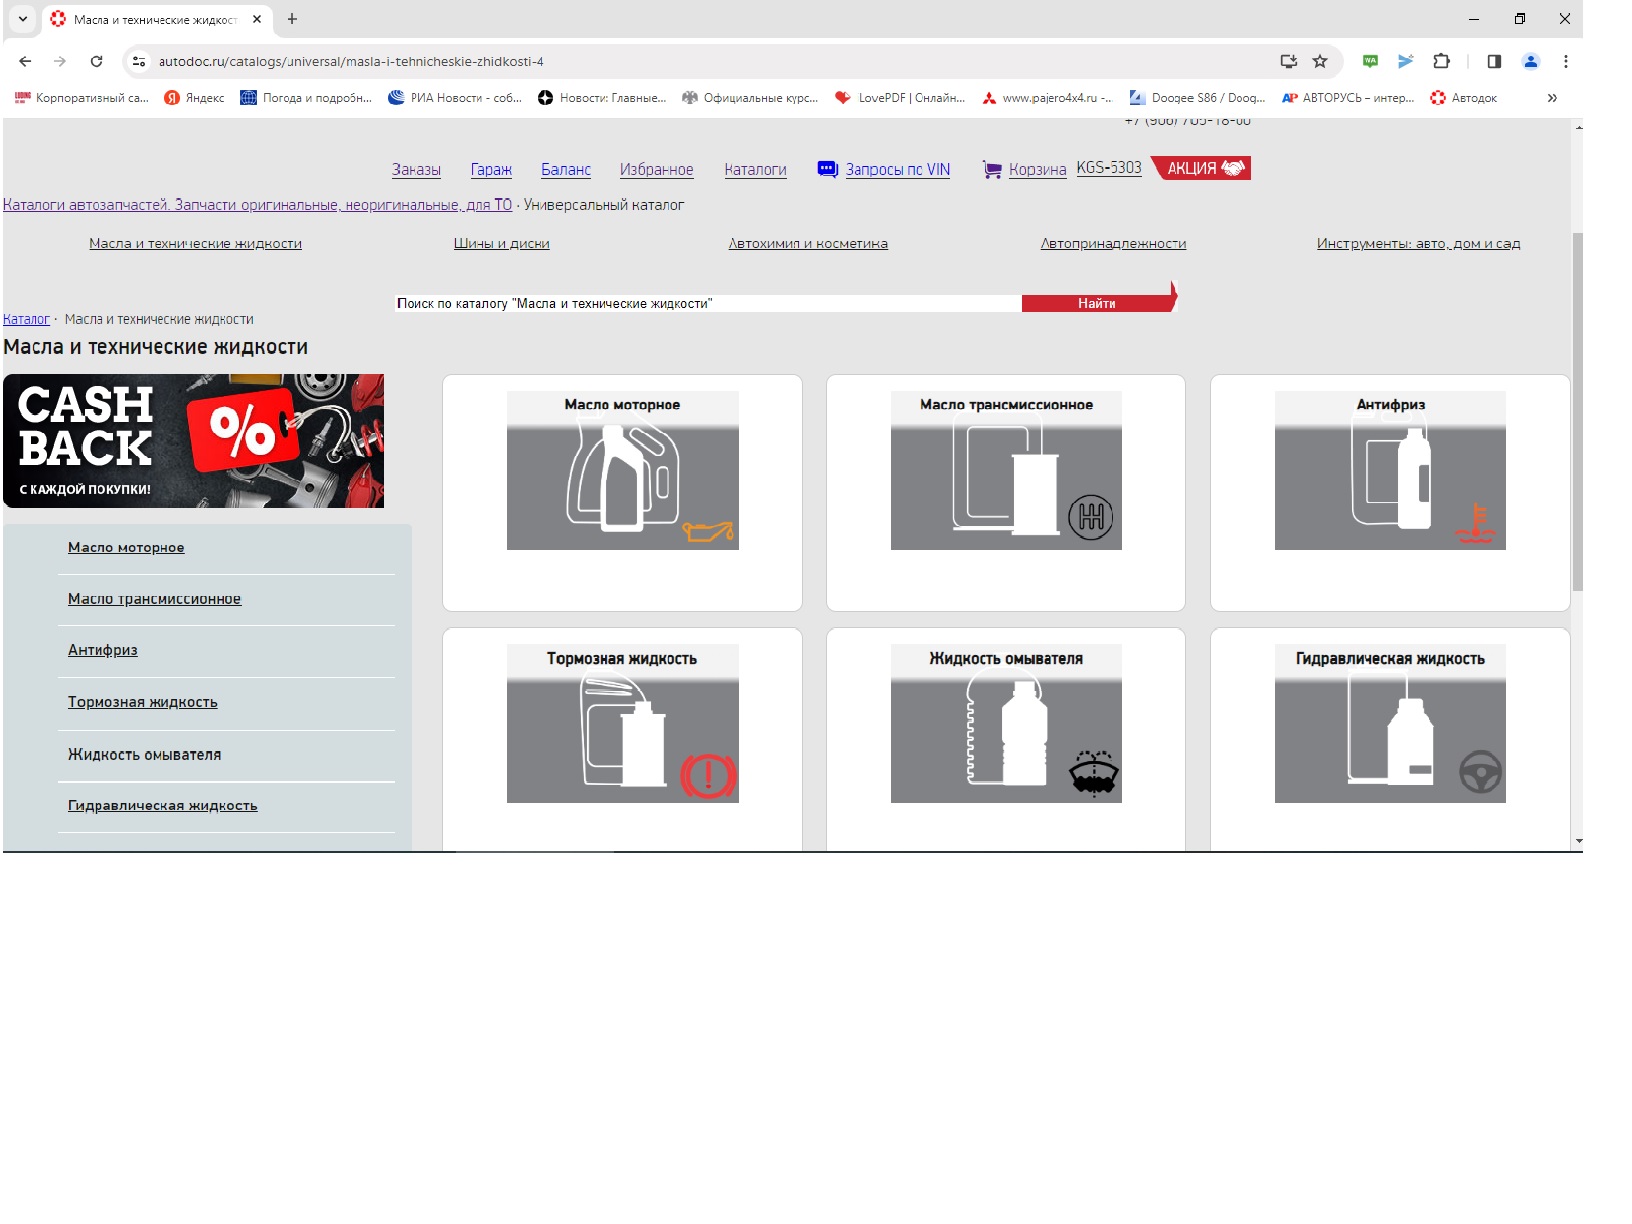The image size is (1632, 1224).
Task: Bookmark this page with the star icon
Action: tap(1320, 61)
